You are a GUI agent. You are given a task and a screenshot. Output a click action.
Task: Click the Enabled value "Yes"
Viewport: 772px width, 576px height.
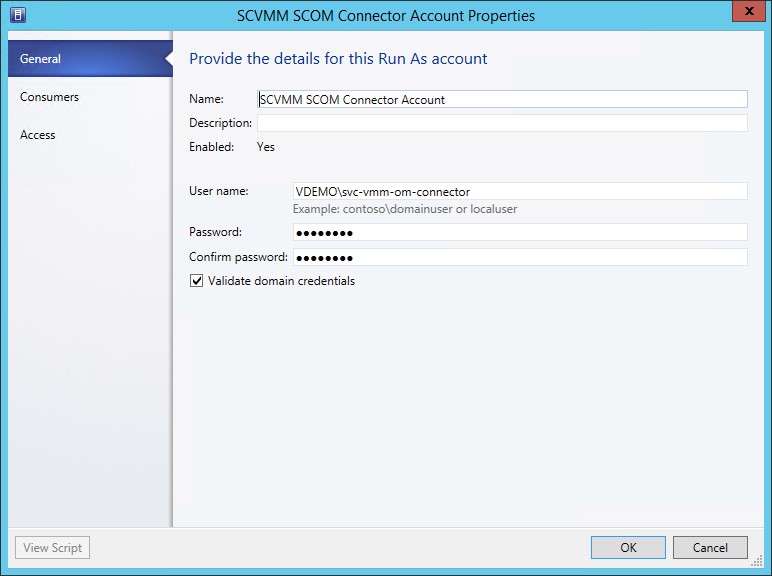(266, 147)
